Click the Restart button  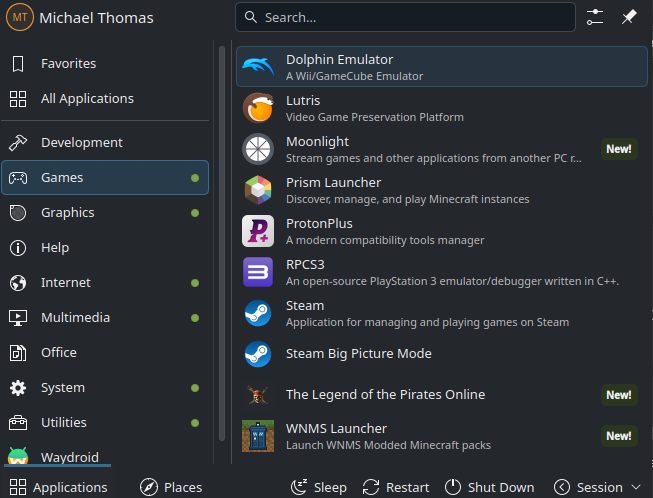pos(396,487)
